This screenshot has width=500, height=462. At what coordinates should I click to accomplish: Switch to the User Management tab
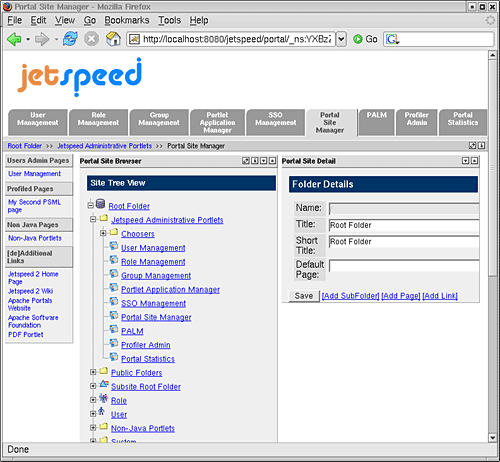[x=38, y=122]
